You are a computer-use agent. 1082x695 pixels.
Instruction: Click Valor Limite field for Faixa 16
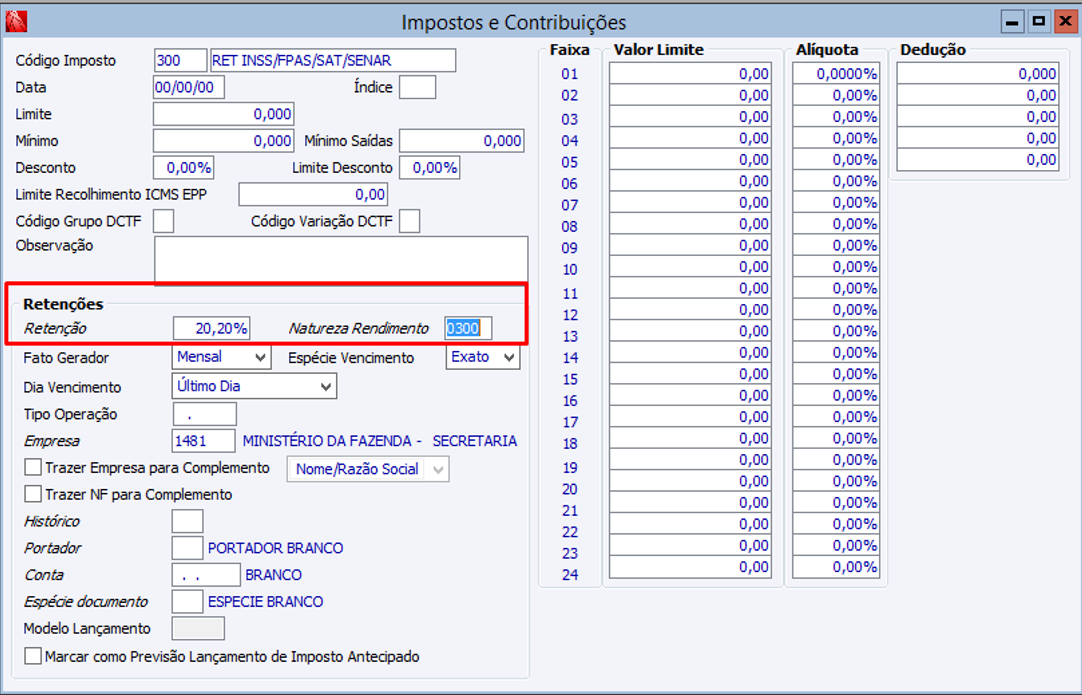click(x=690, y=395)
